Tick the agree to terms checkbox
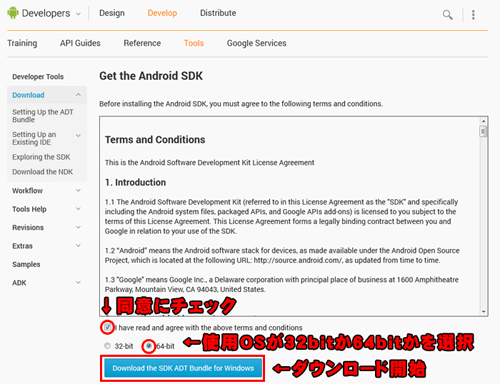This screenshot has height=384, width=500. (x=107, y=327)
